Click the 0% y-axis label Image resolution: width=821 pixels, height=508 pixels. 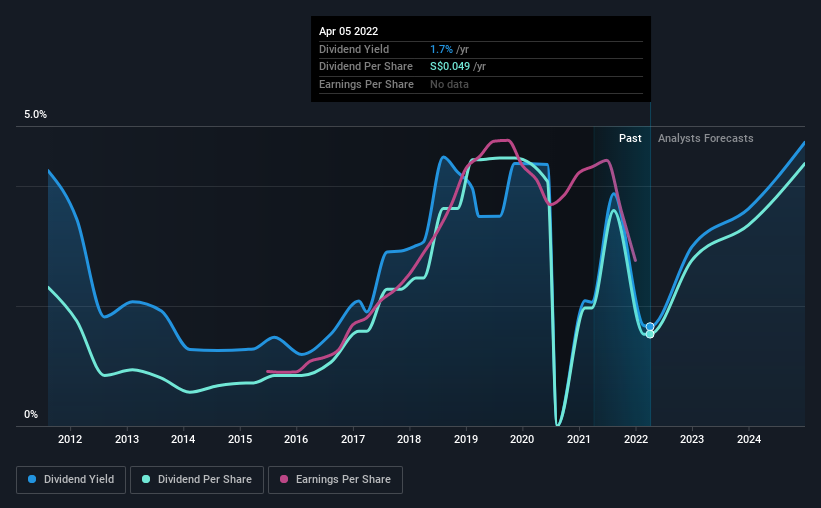[x=31, y=414]
